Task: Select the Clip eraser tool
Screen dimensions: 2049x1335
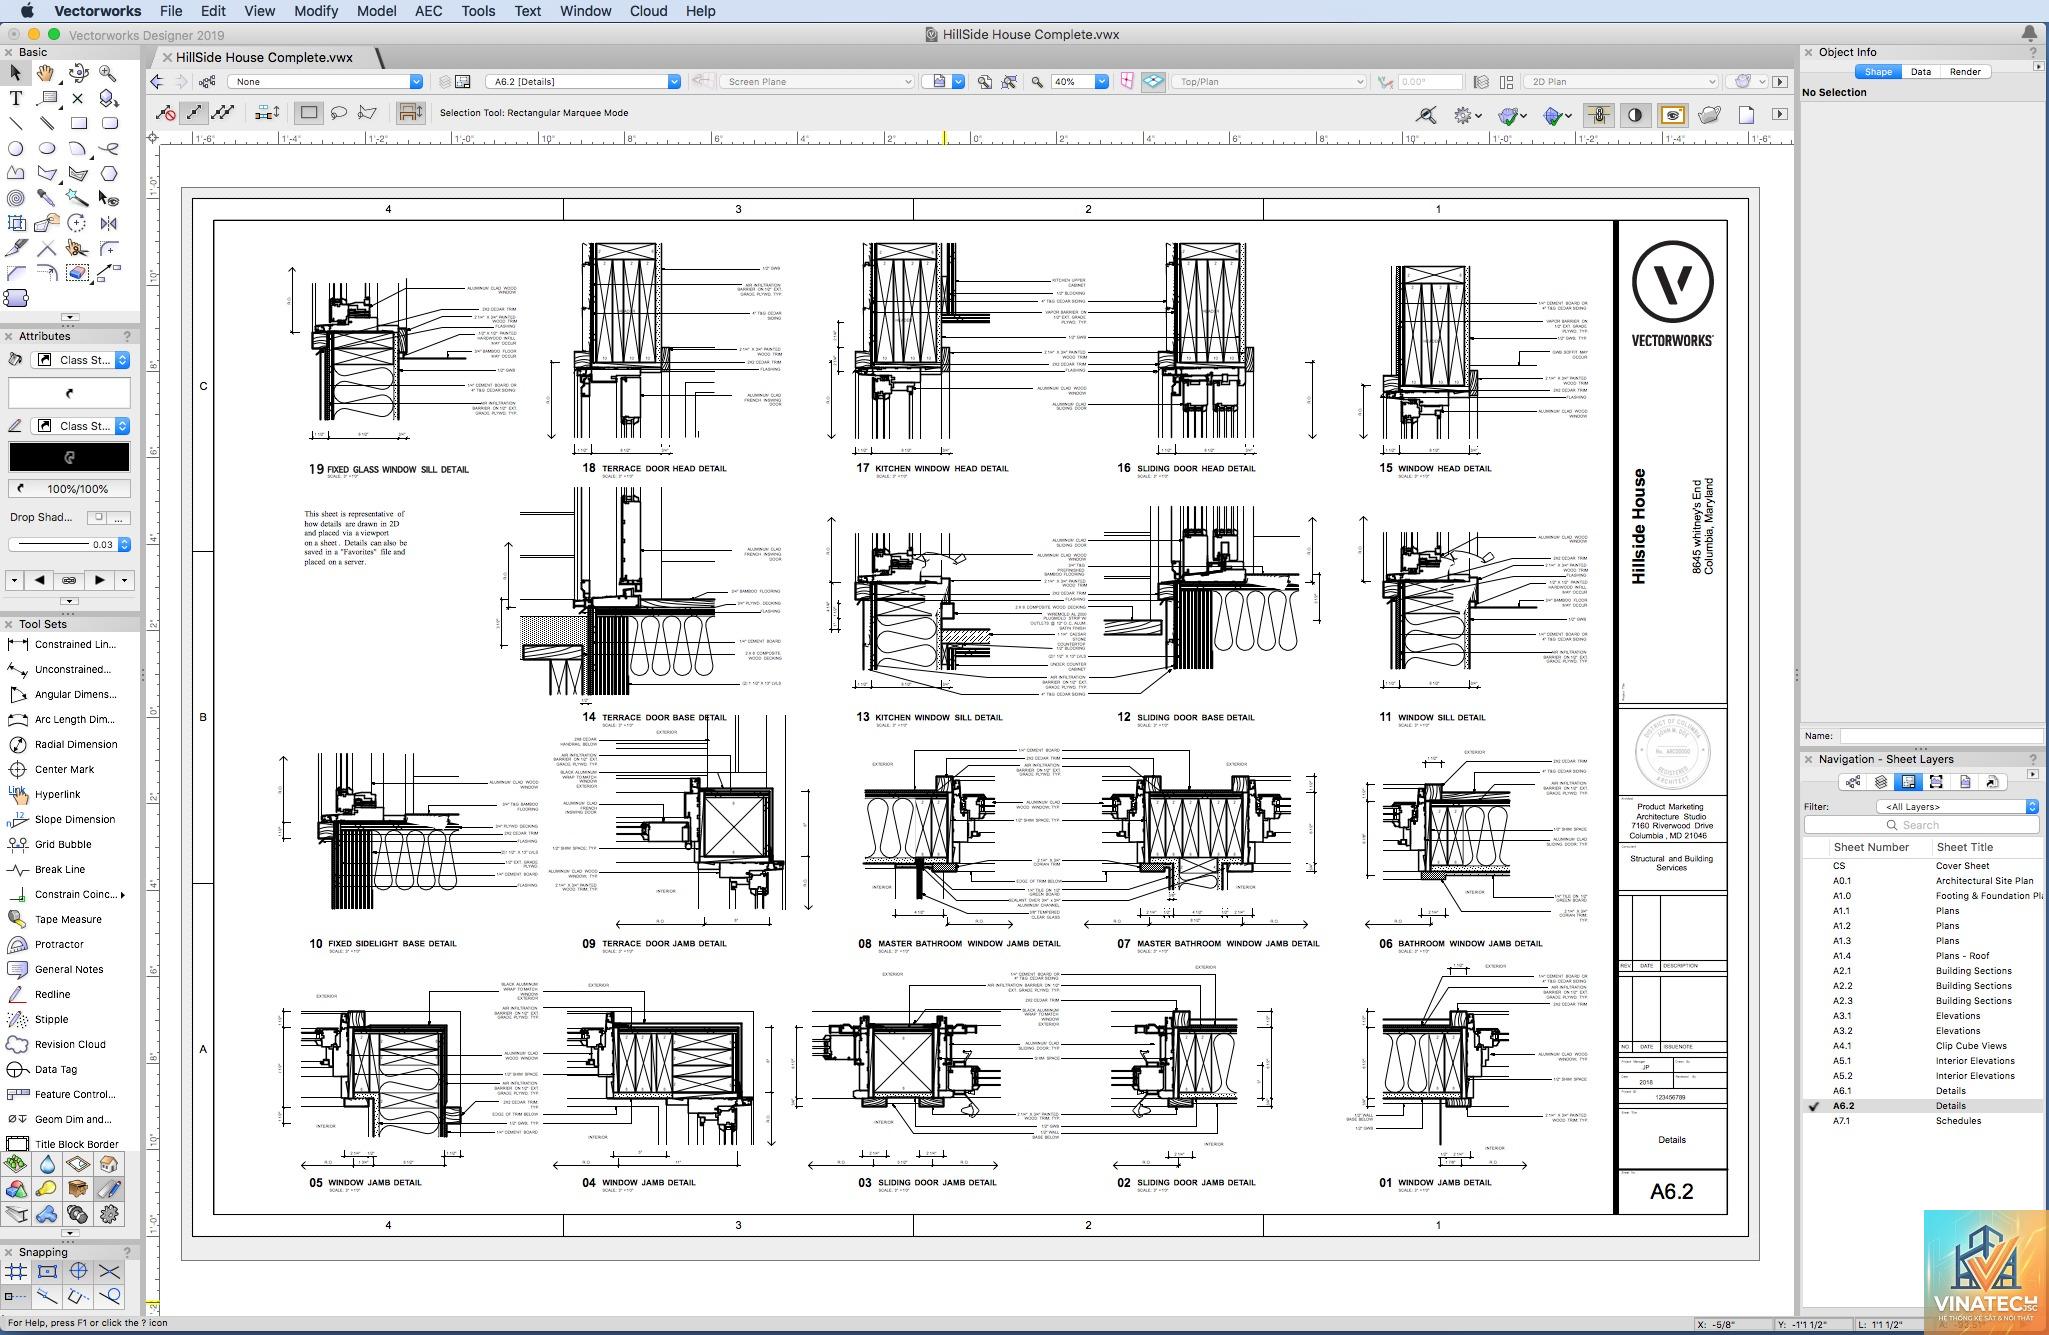Action: click(x=78, y=272)
